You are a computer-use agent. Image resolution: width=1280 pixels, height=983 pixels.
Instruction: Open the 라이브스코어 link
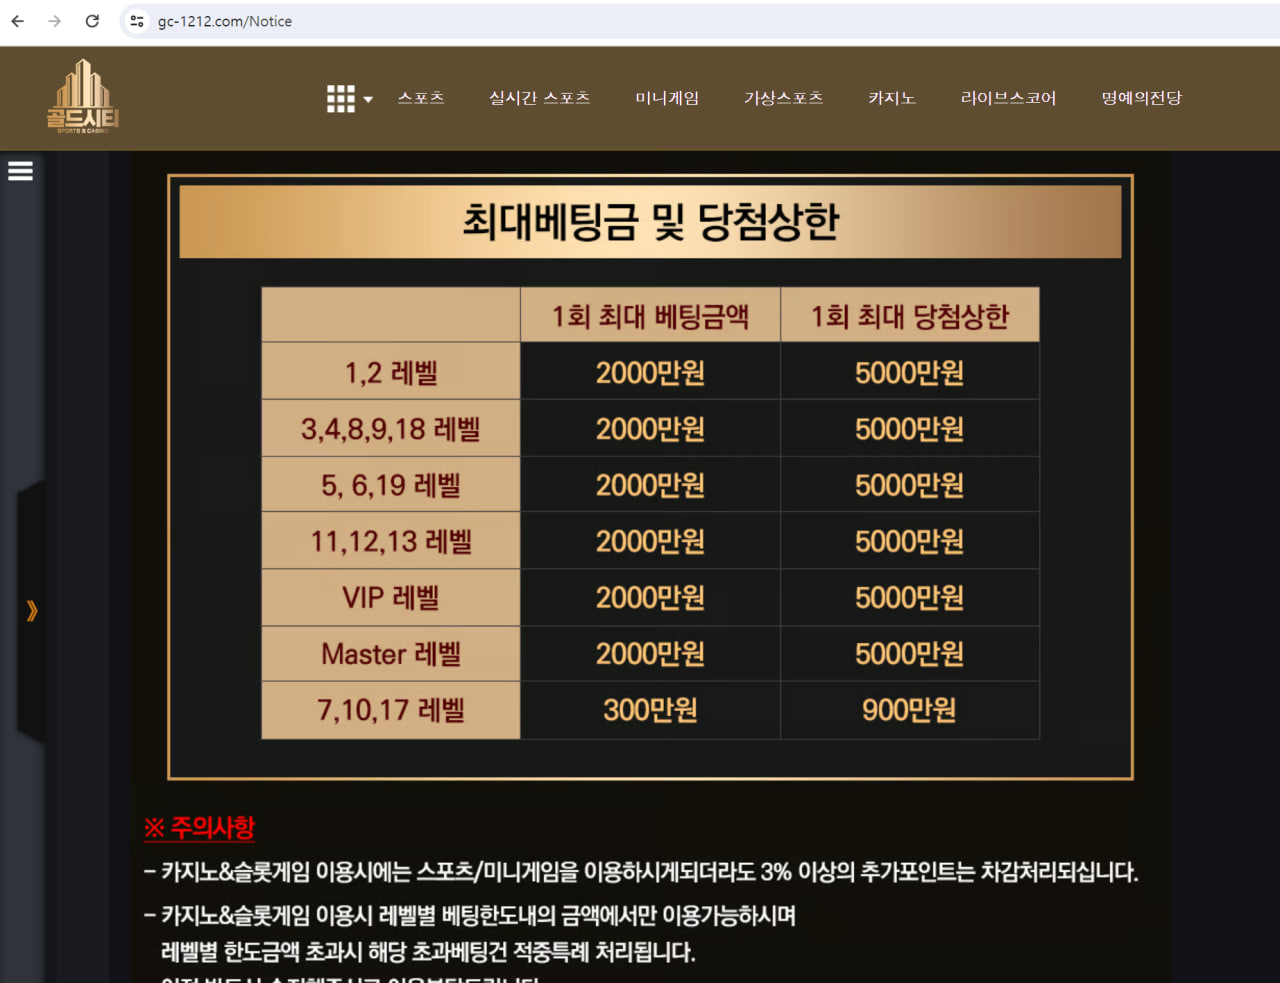click(1008, 98)
